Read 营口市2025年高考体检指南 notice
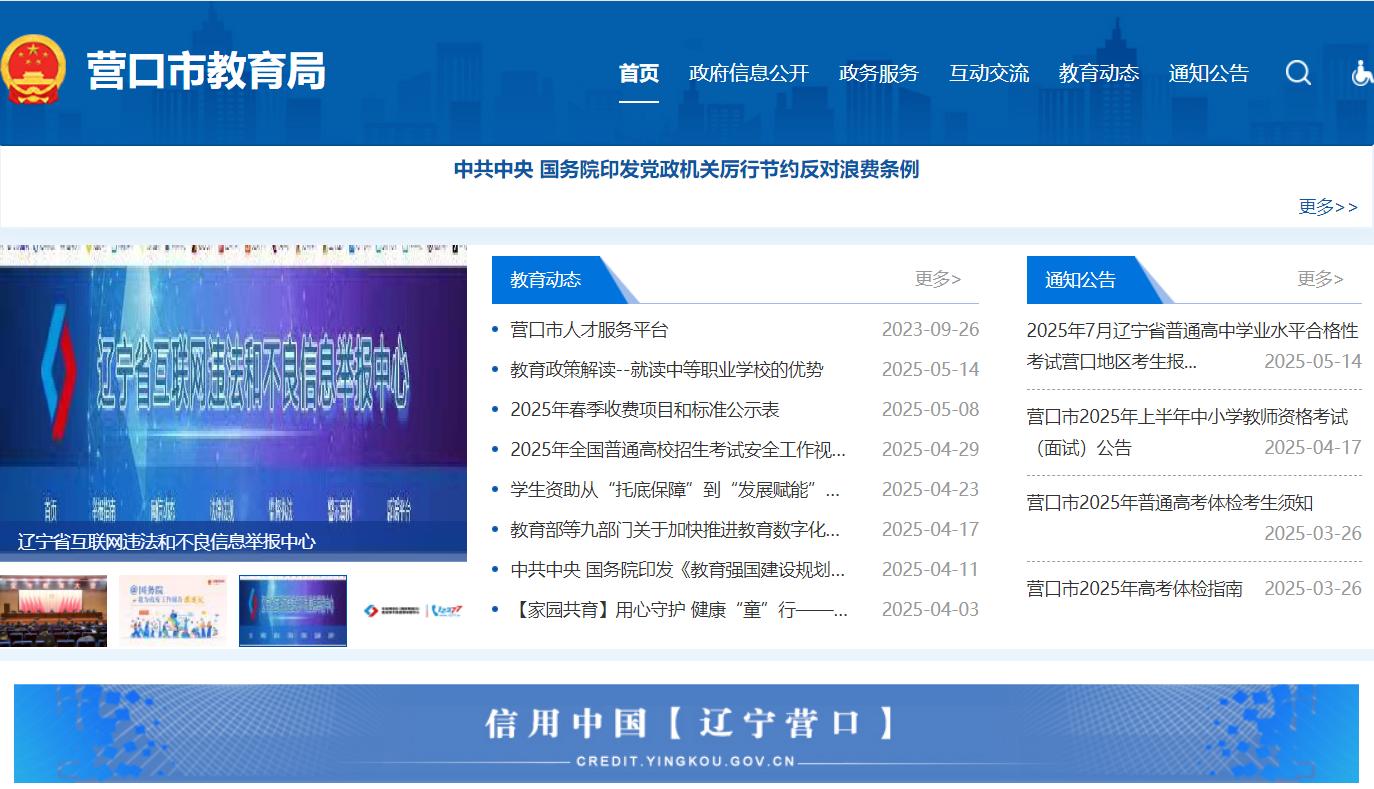 tap(1134, 589)
